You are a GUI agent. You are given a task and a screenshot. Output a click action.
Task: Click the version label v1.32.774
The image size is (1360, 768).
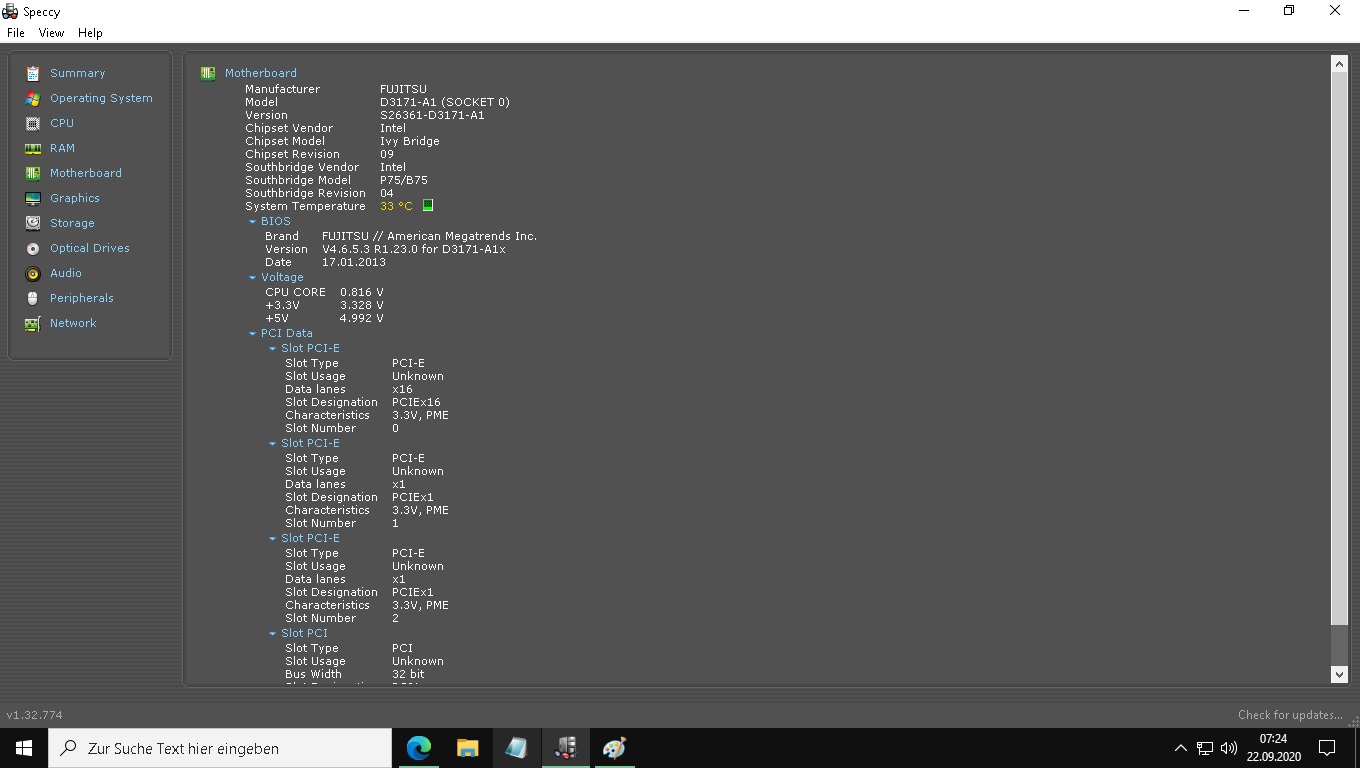(35, 715)
